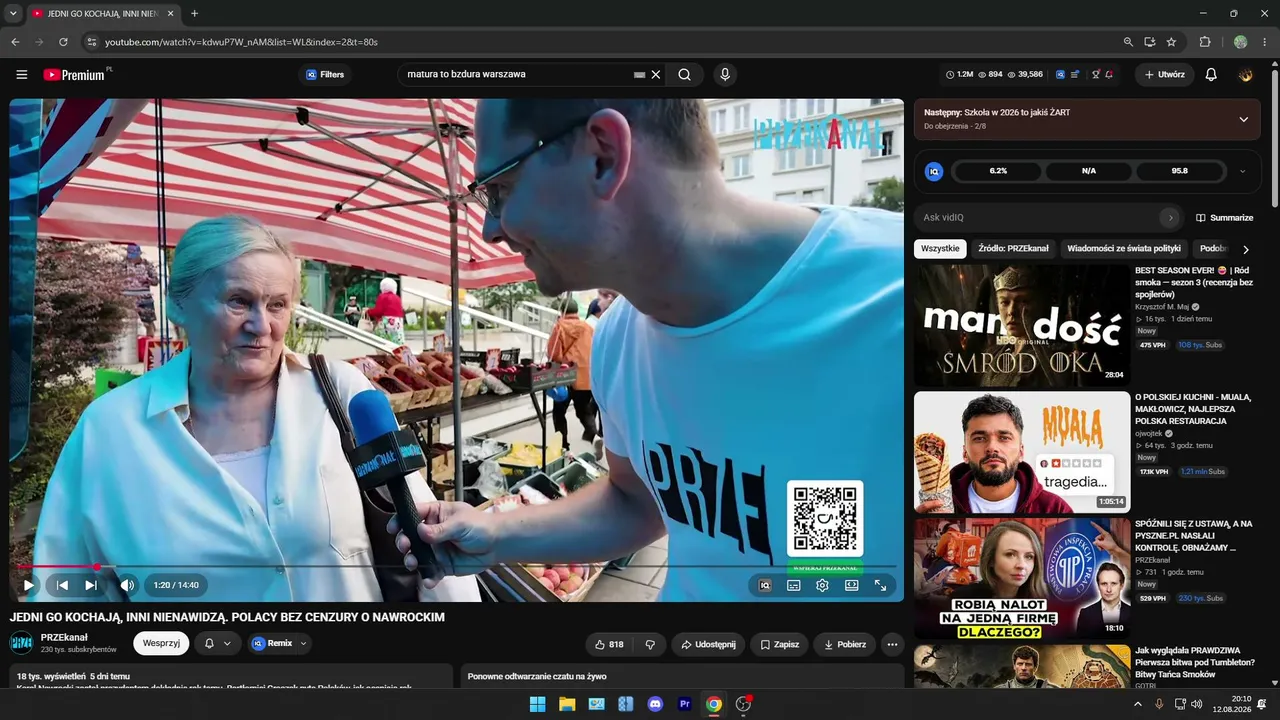Click the Utwórz create button
The width and height of the screenshot is (1280, 720).
pos(1164,75)
